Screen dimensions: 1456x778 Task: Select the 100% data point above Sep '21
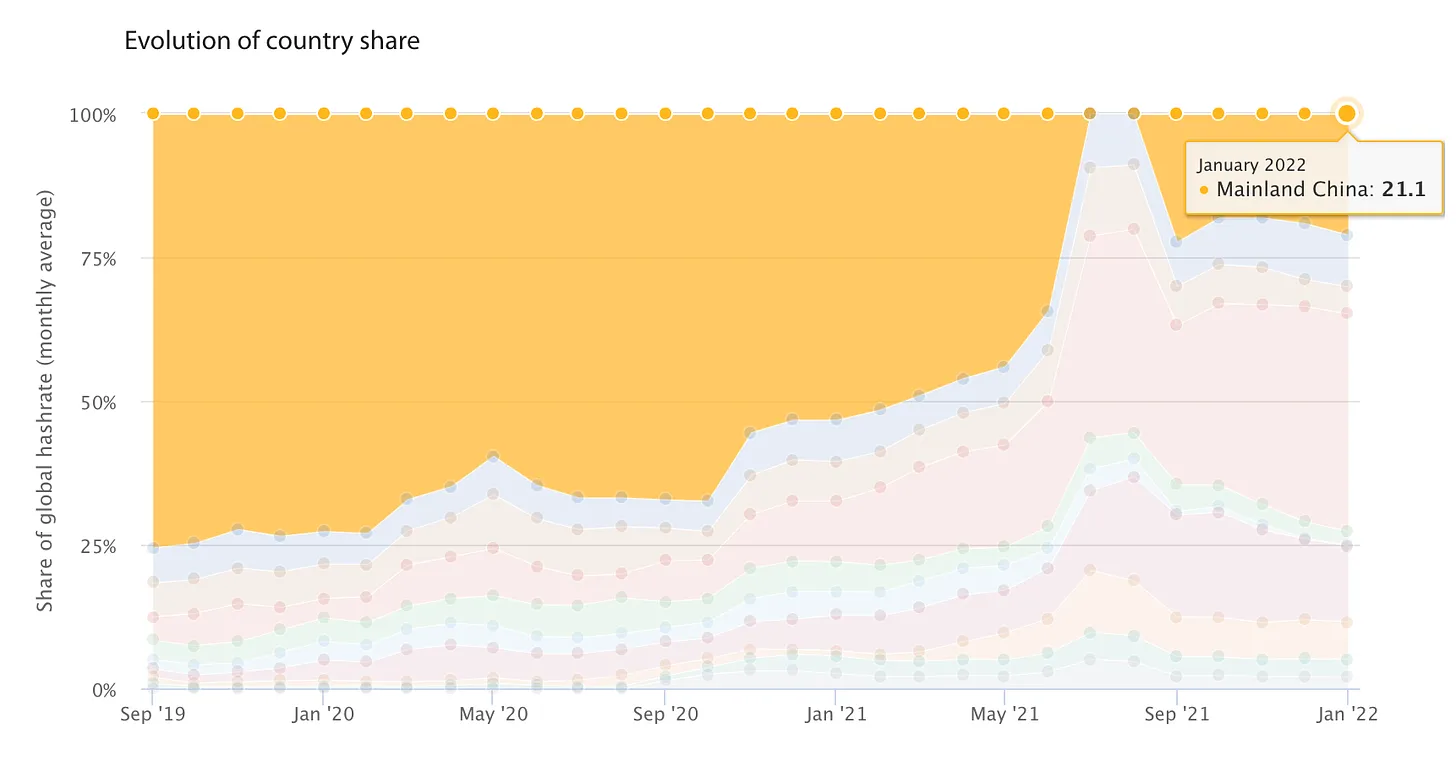click(1176, 113)
